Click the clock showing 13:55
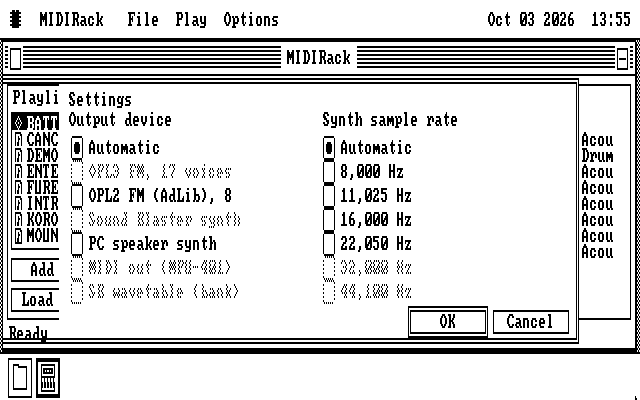640x400 pixels. pos(611,20)
